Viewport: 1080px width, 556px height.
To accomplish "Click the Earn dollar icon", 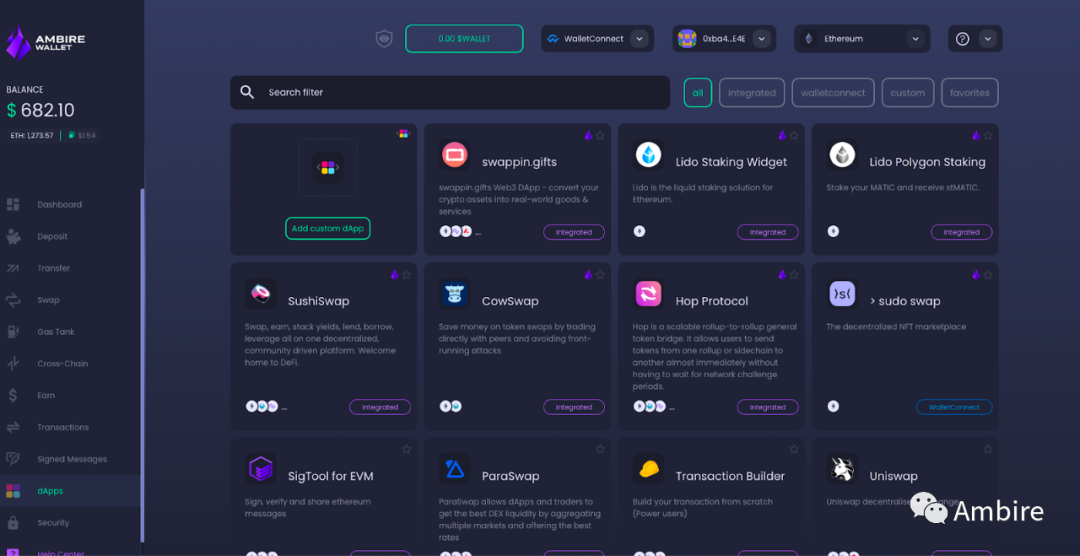I will (13, 395).
